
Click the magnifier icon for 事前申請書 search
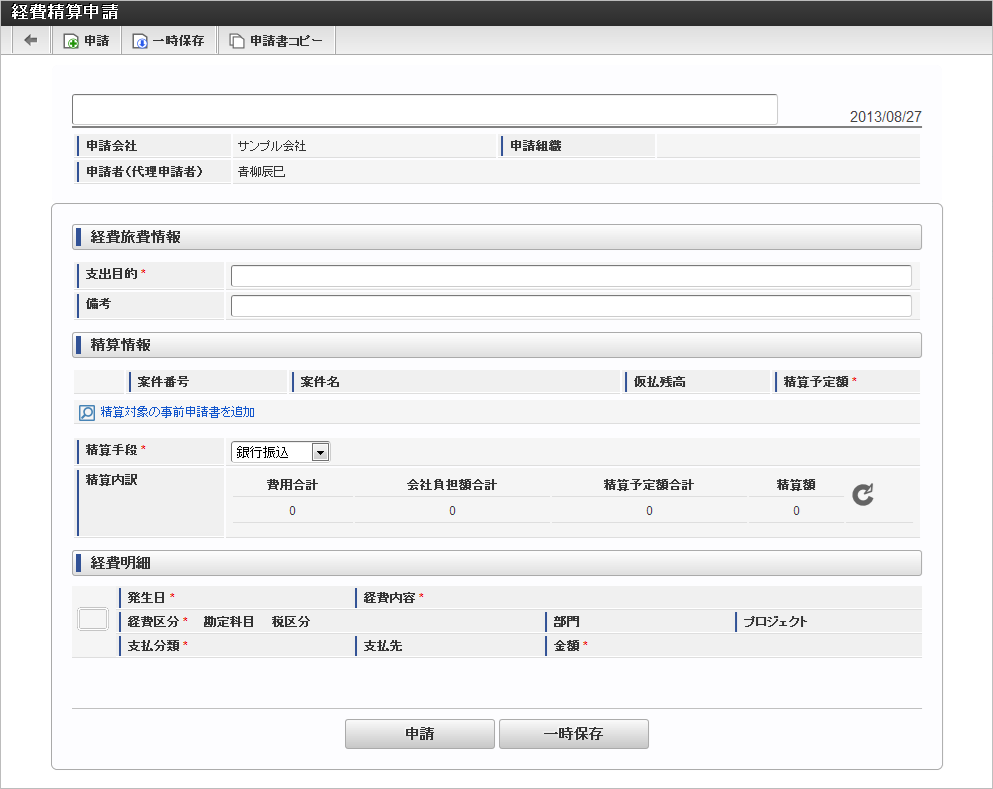(x=87, y=412)
